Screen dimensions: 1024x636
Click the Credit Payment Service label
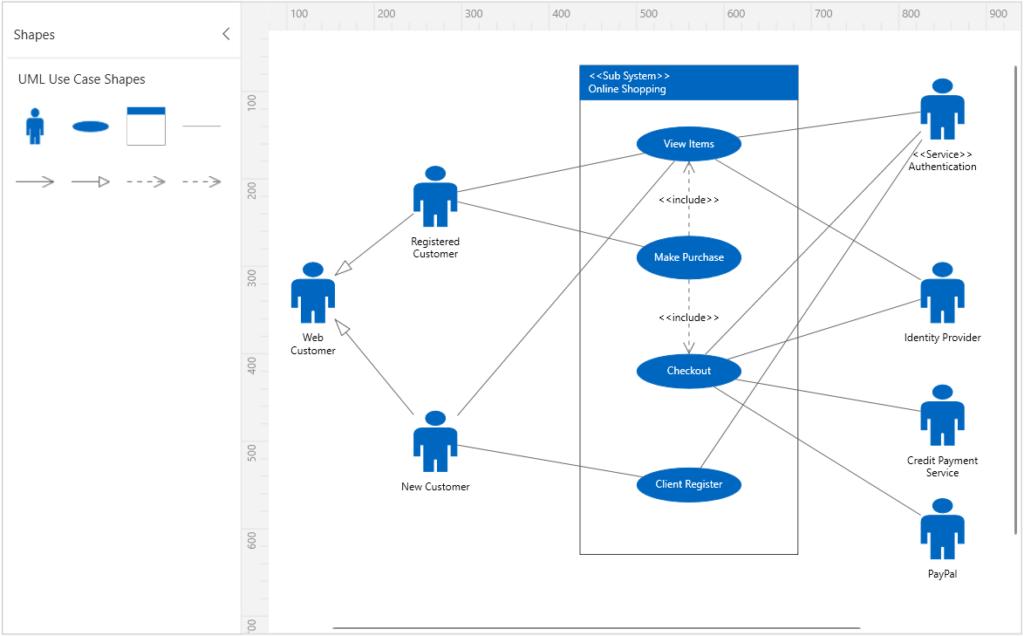click(x=942, y=466)
